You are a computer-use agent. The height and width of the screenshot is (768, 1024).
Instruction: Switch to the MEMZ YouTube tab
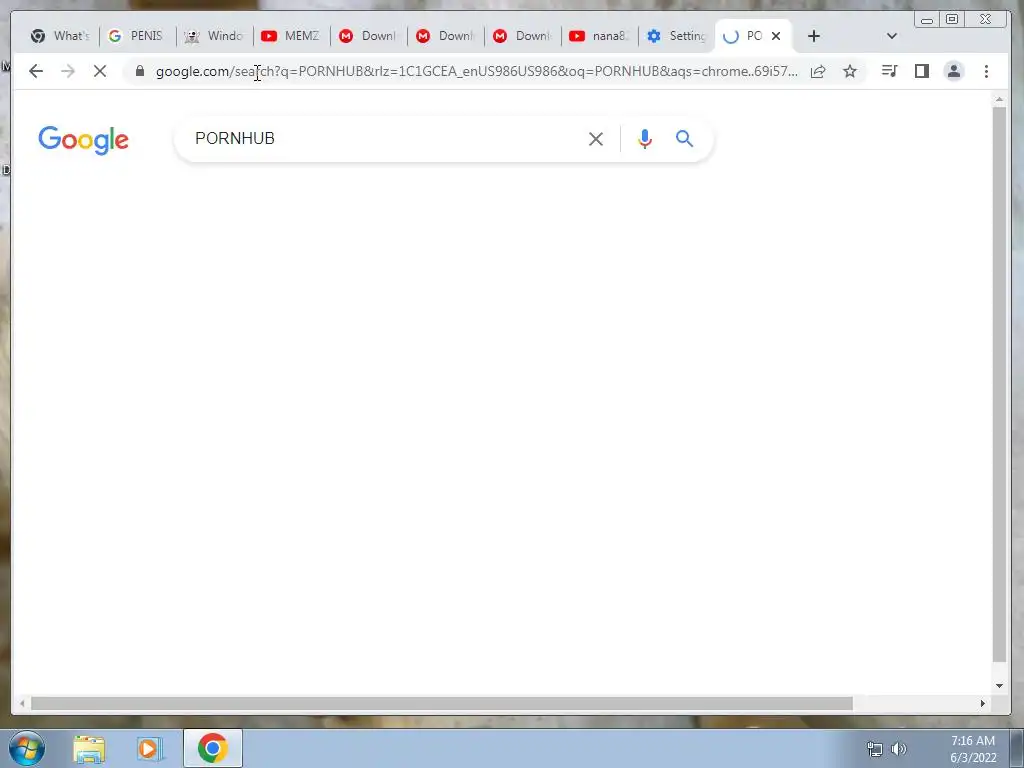[291, 36]
